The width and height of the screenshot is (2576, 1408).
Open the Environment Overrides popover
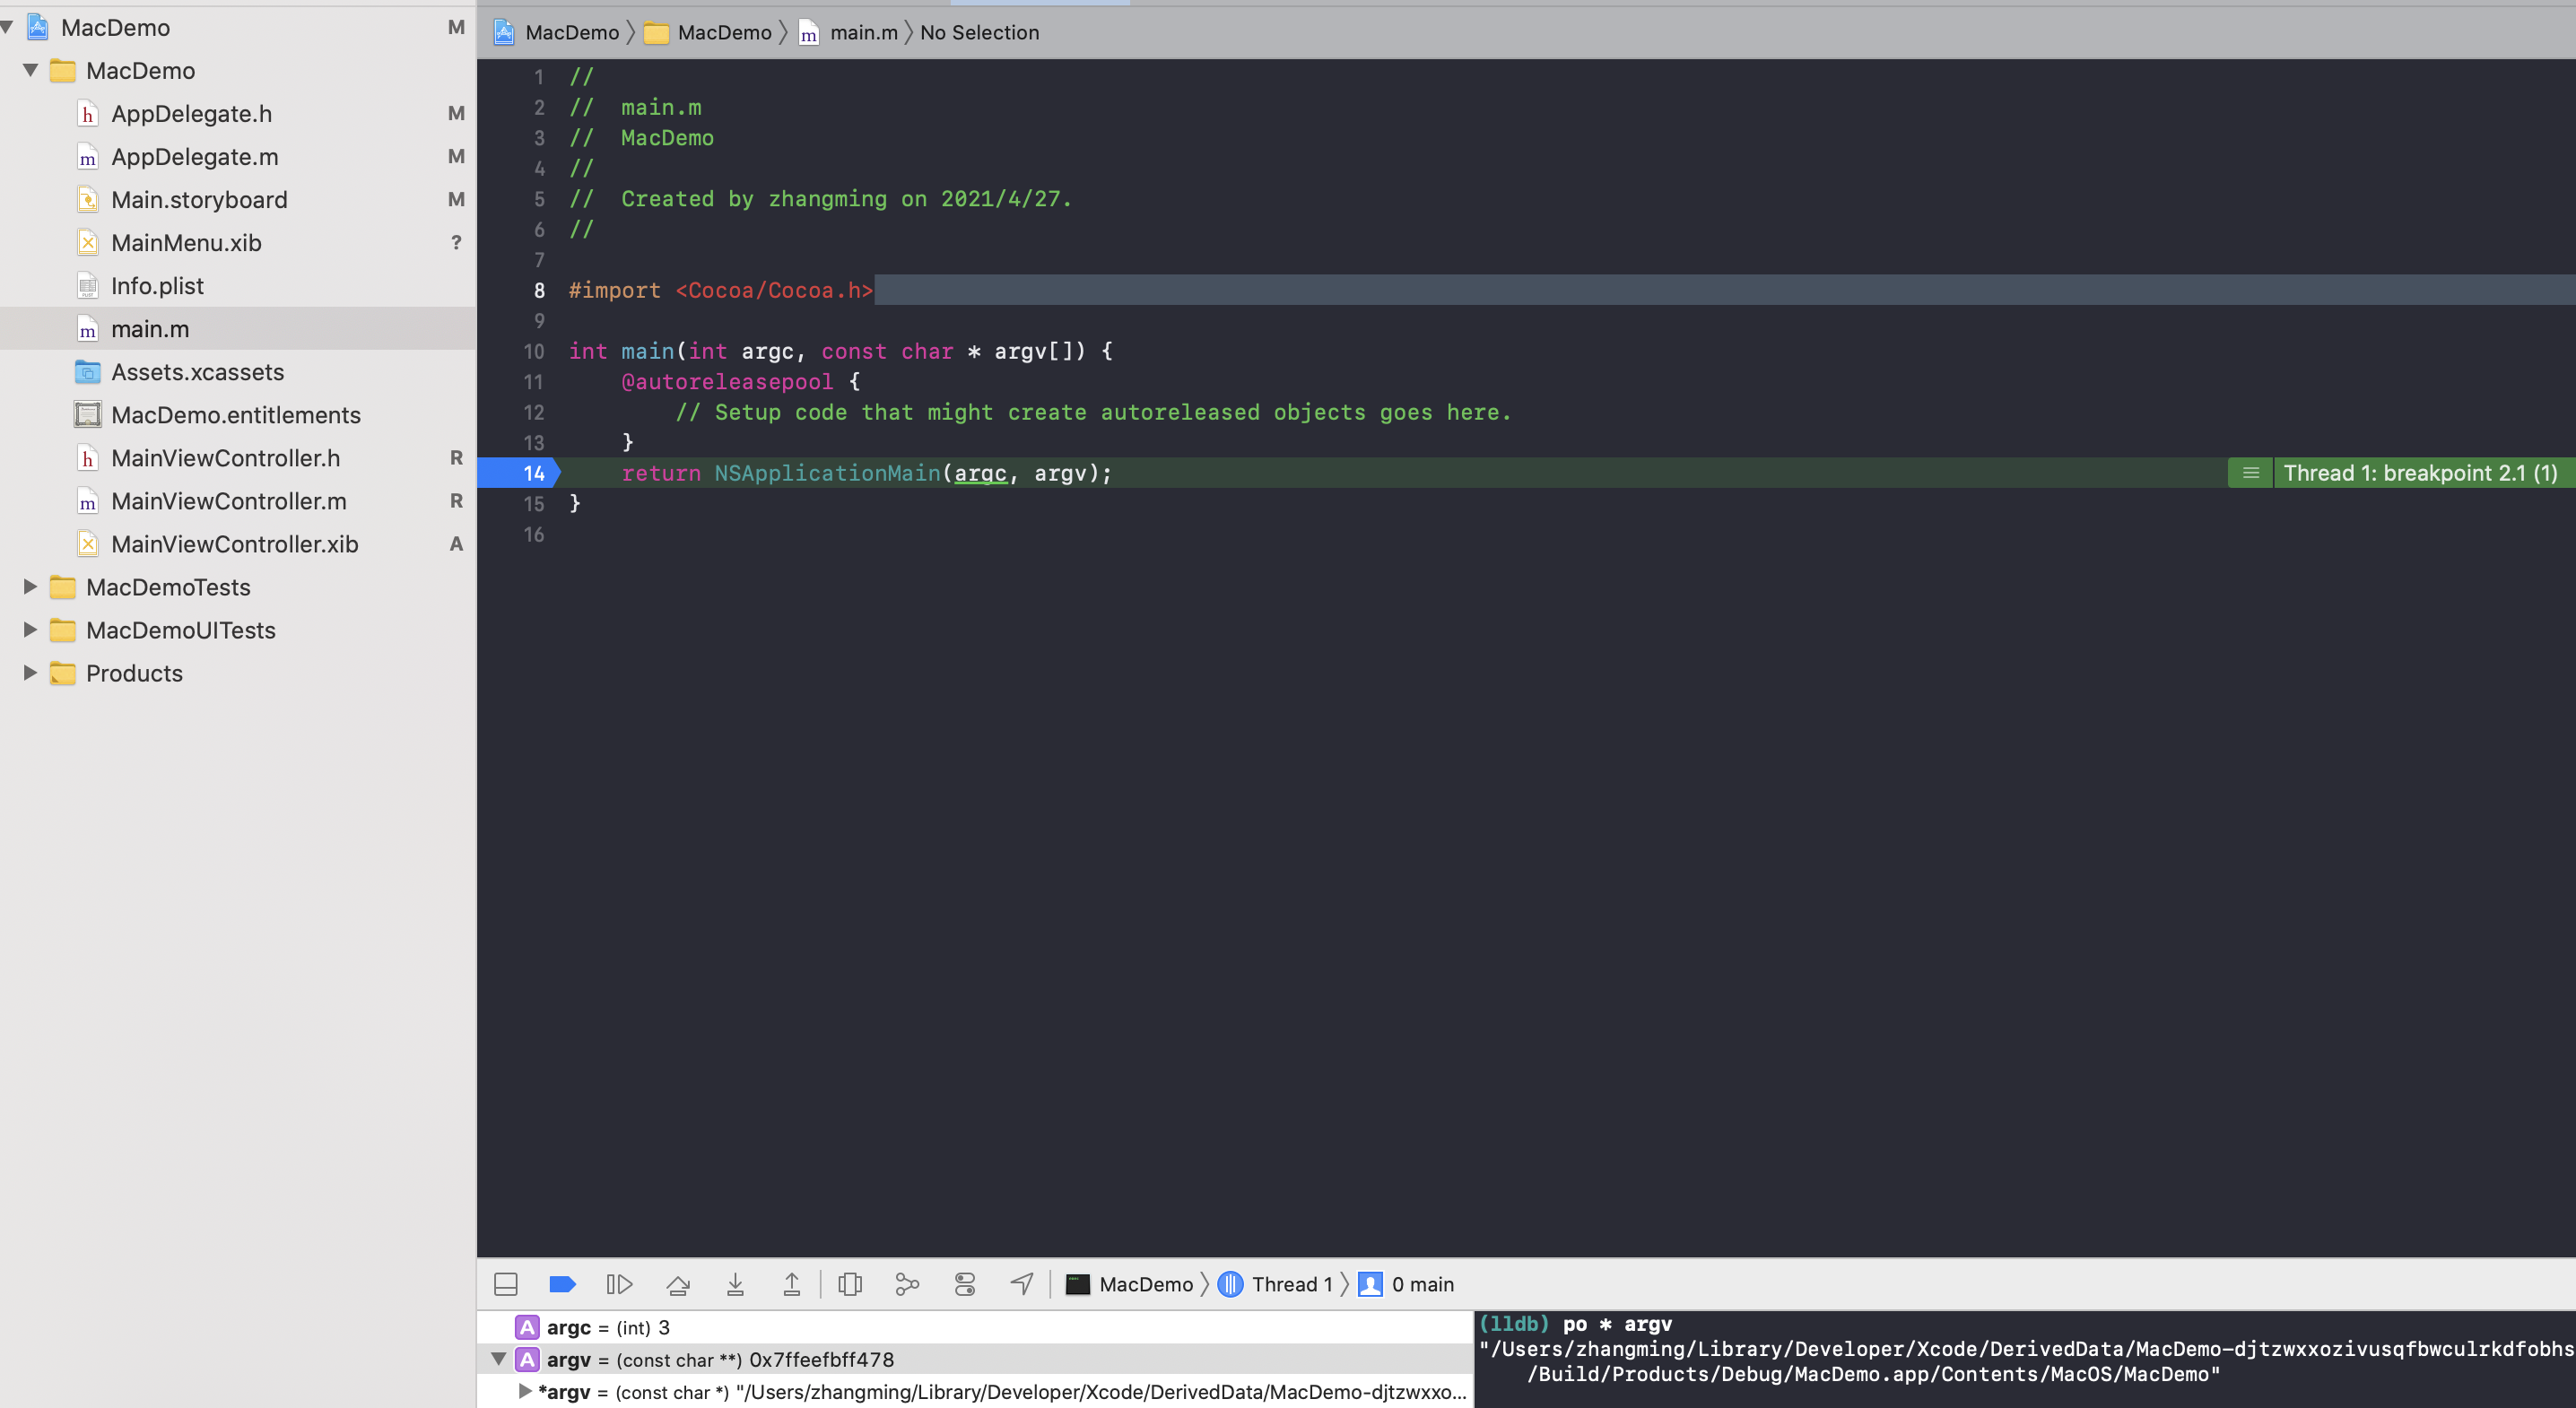[x=964, y=1284]
